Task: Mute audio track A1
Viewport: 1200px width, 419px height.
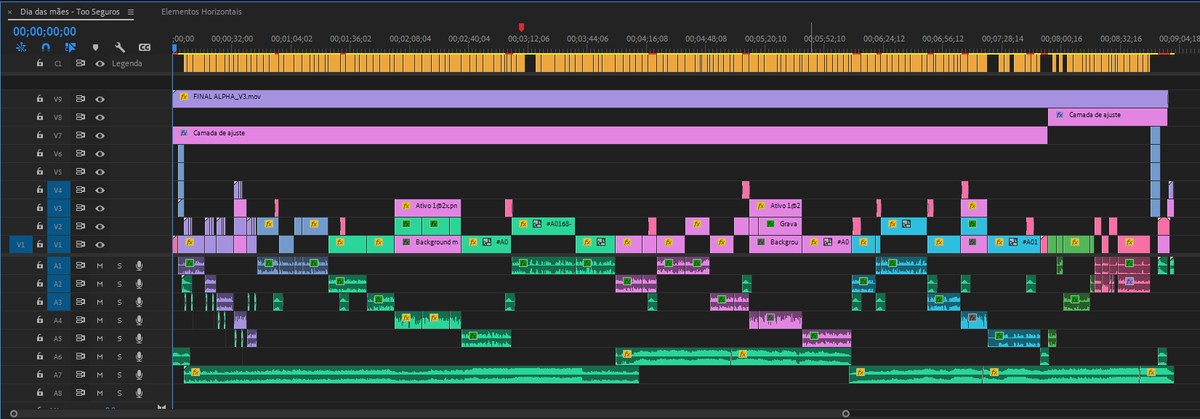Action: click(x=100, y=266)
